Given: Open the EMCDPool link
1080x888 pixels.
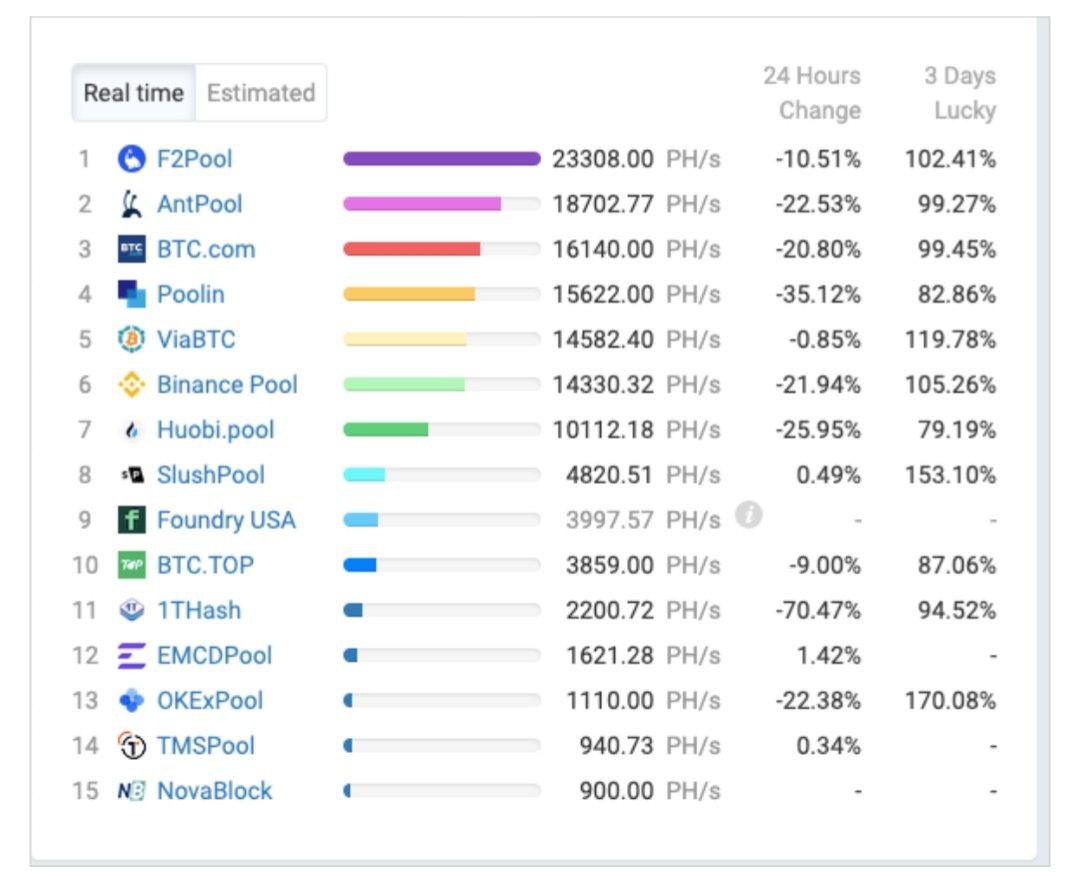Looking at the screenshot, I should click(214, 656).
